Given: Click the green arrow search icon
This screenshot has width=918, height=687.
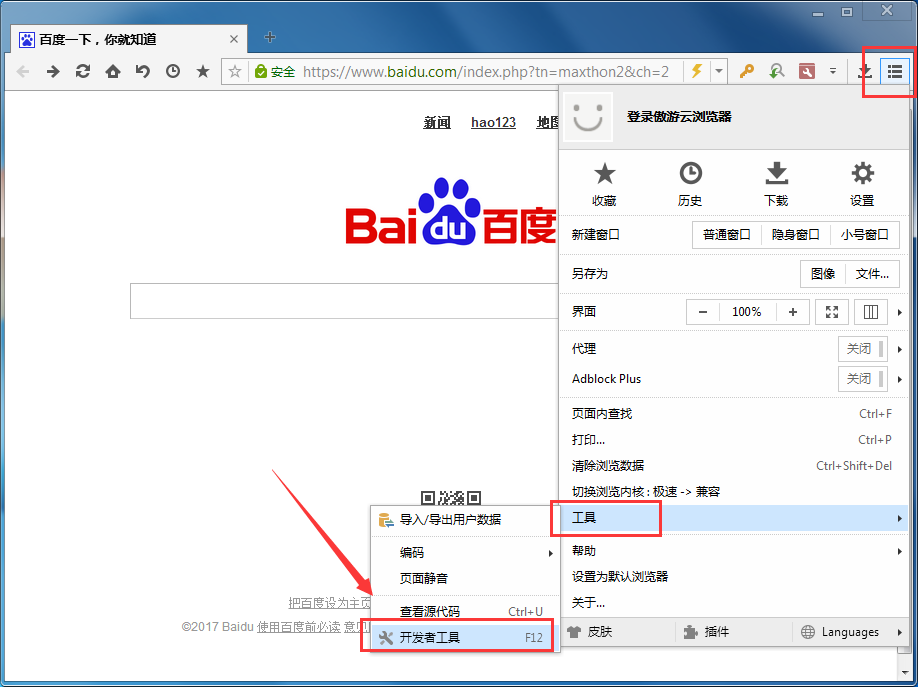Looking at the screenshot, I should (x=776, y=71).
